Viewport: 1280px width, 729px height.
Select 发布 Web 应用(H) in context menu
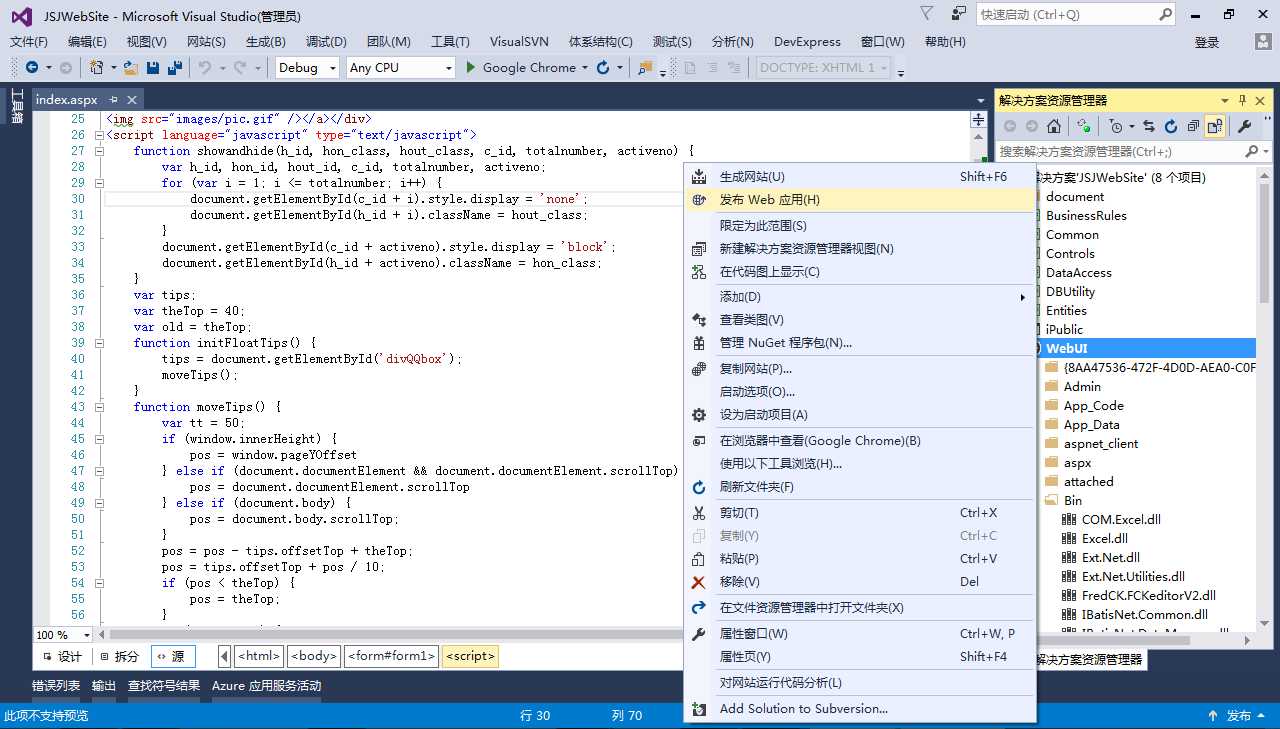[861, 200]
